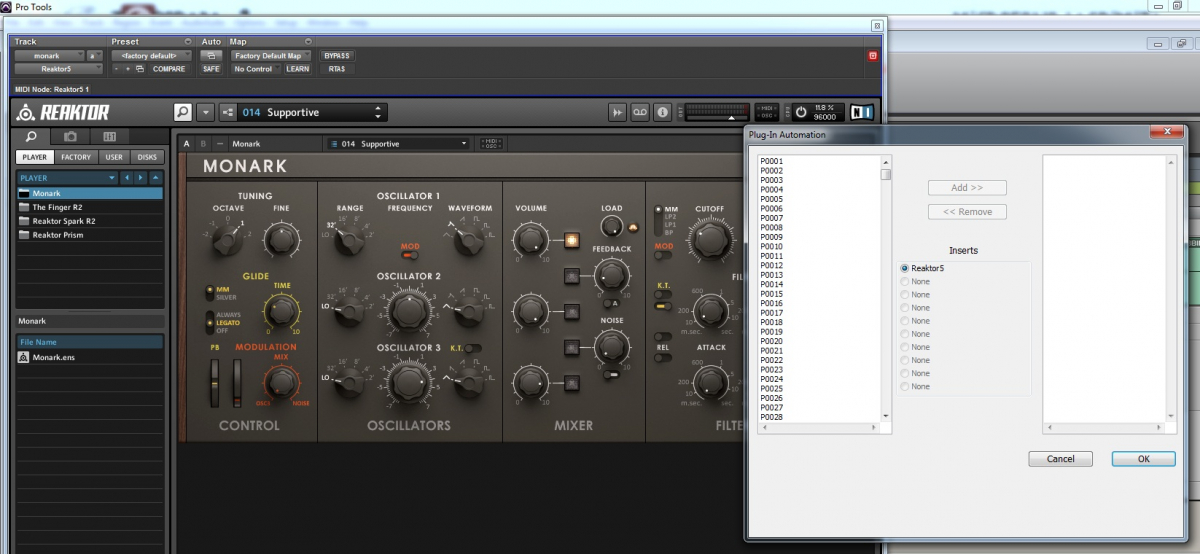Select The Finger R2 folder

point(90,207)
